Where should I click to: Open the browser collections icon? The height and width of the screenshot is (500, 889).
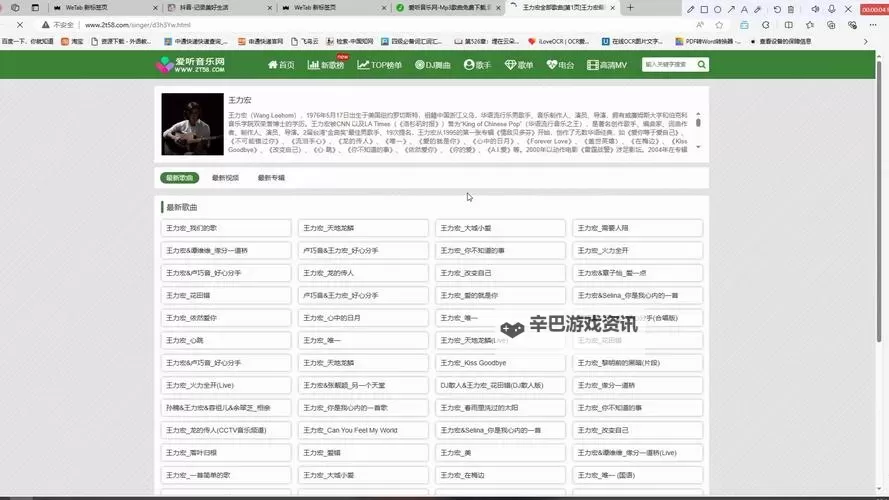[831, 25]
